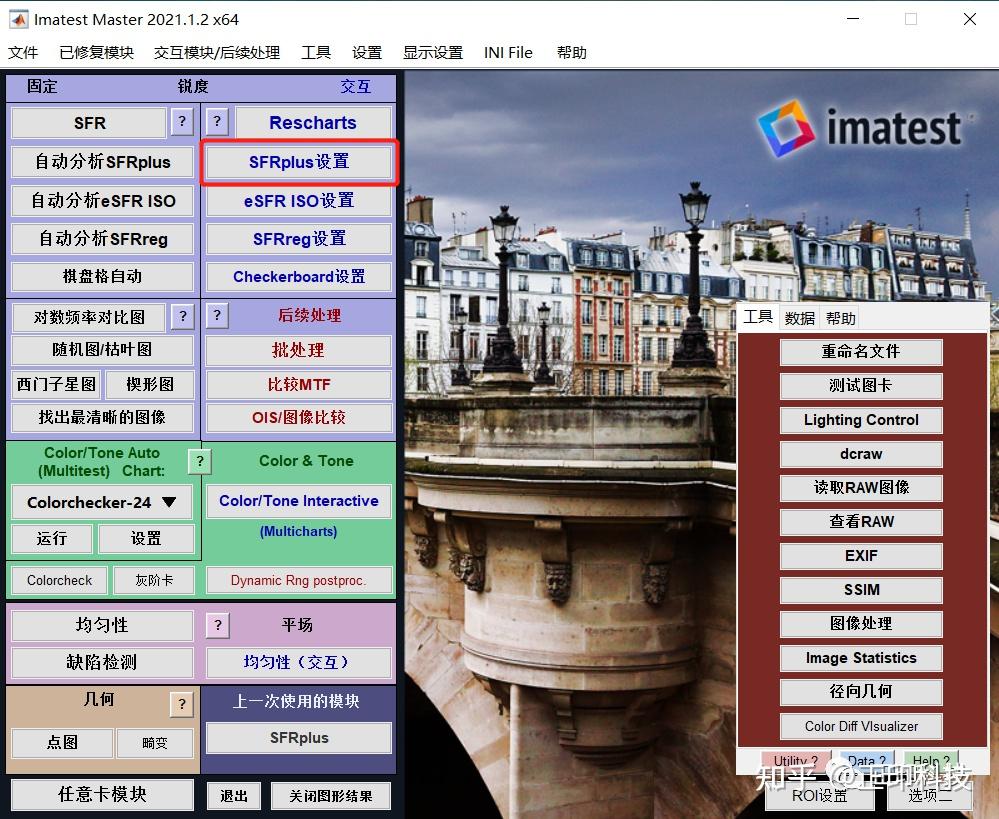The height and width of the screenshot is (819, 999).
Task: Click the question mark in the 几何 section
Action: [181, 704]
